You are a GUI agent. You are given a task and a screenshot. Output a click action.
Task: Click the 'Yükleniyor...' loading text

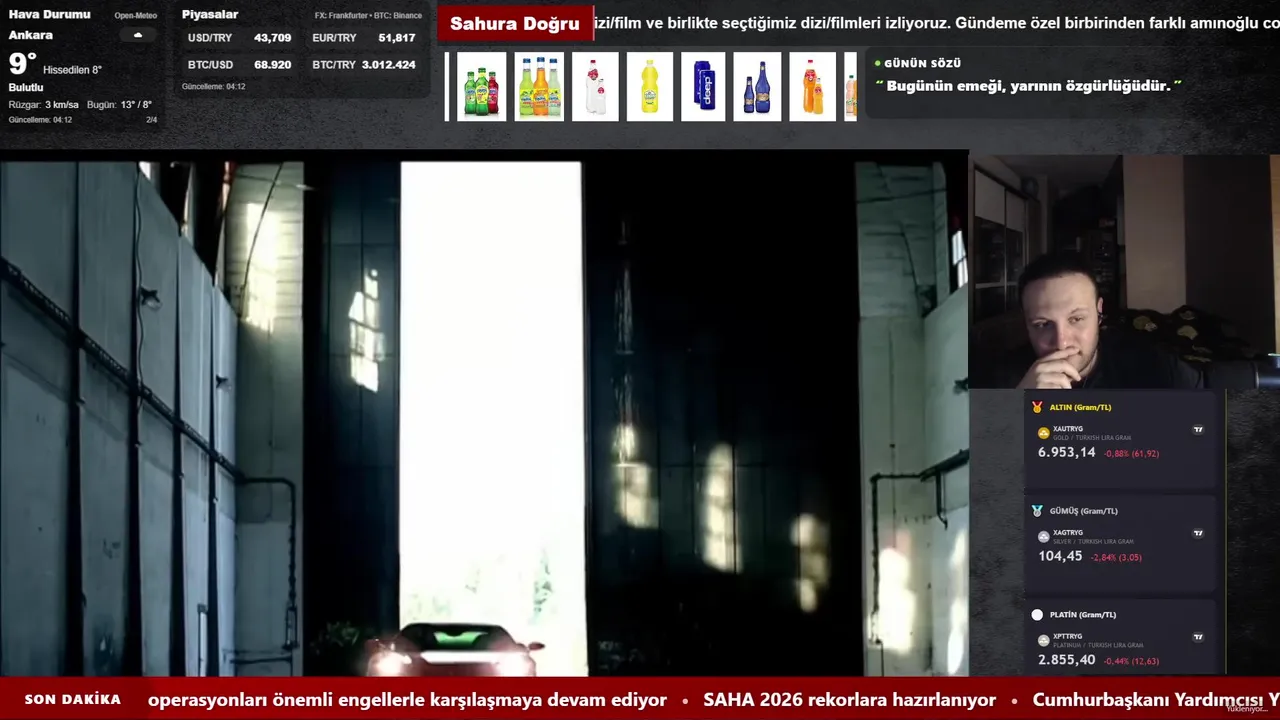click(x=1246, y=709)
